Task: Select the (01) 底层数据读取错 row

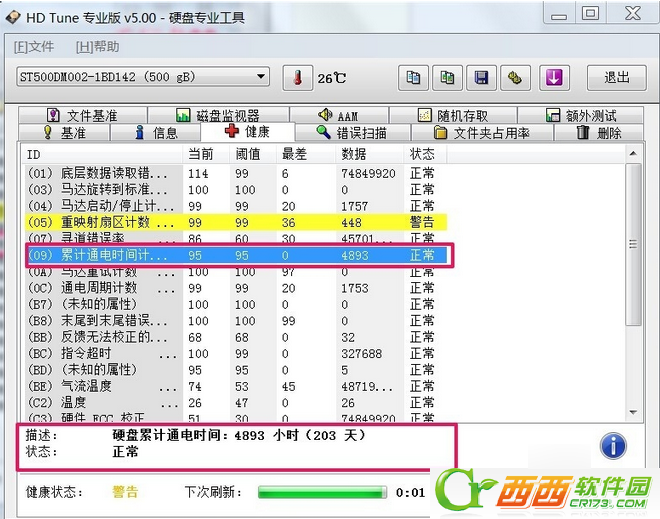Action: (x=236, y=173)
